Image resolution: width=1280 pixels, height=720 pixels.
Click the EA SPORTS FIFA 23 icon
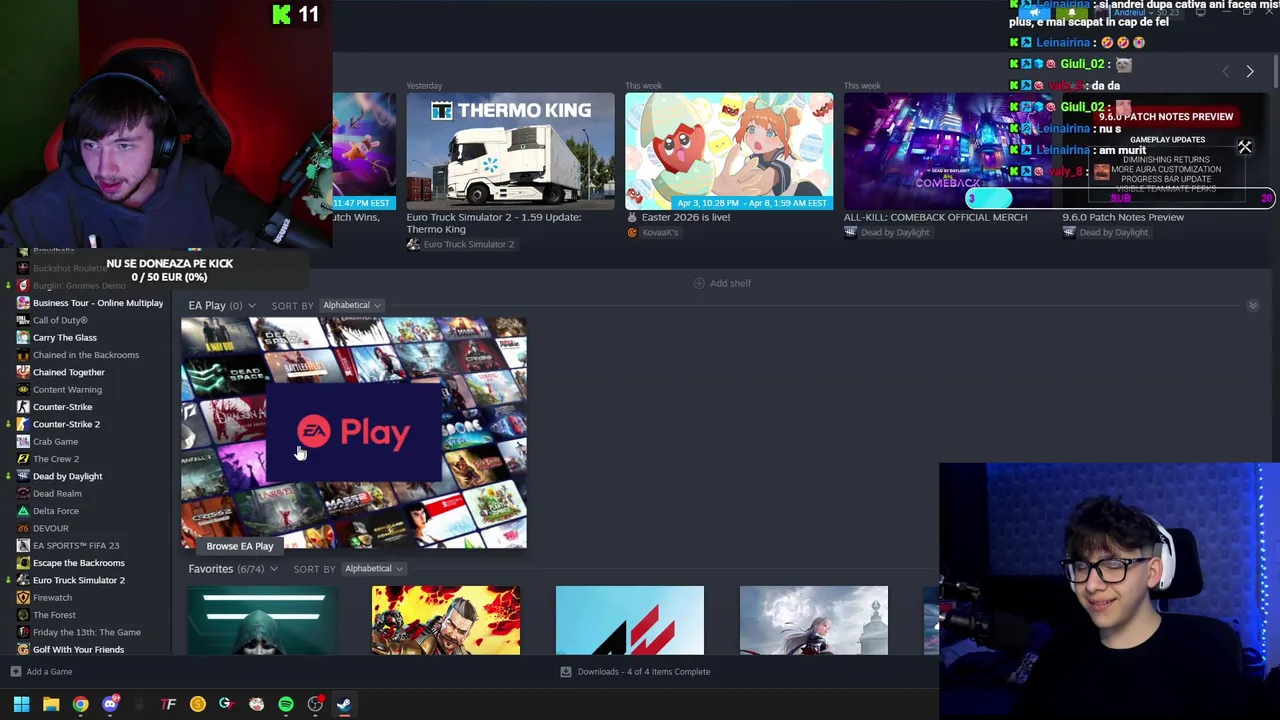coord(23,545)
